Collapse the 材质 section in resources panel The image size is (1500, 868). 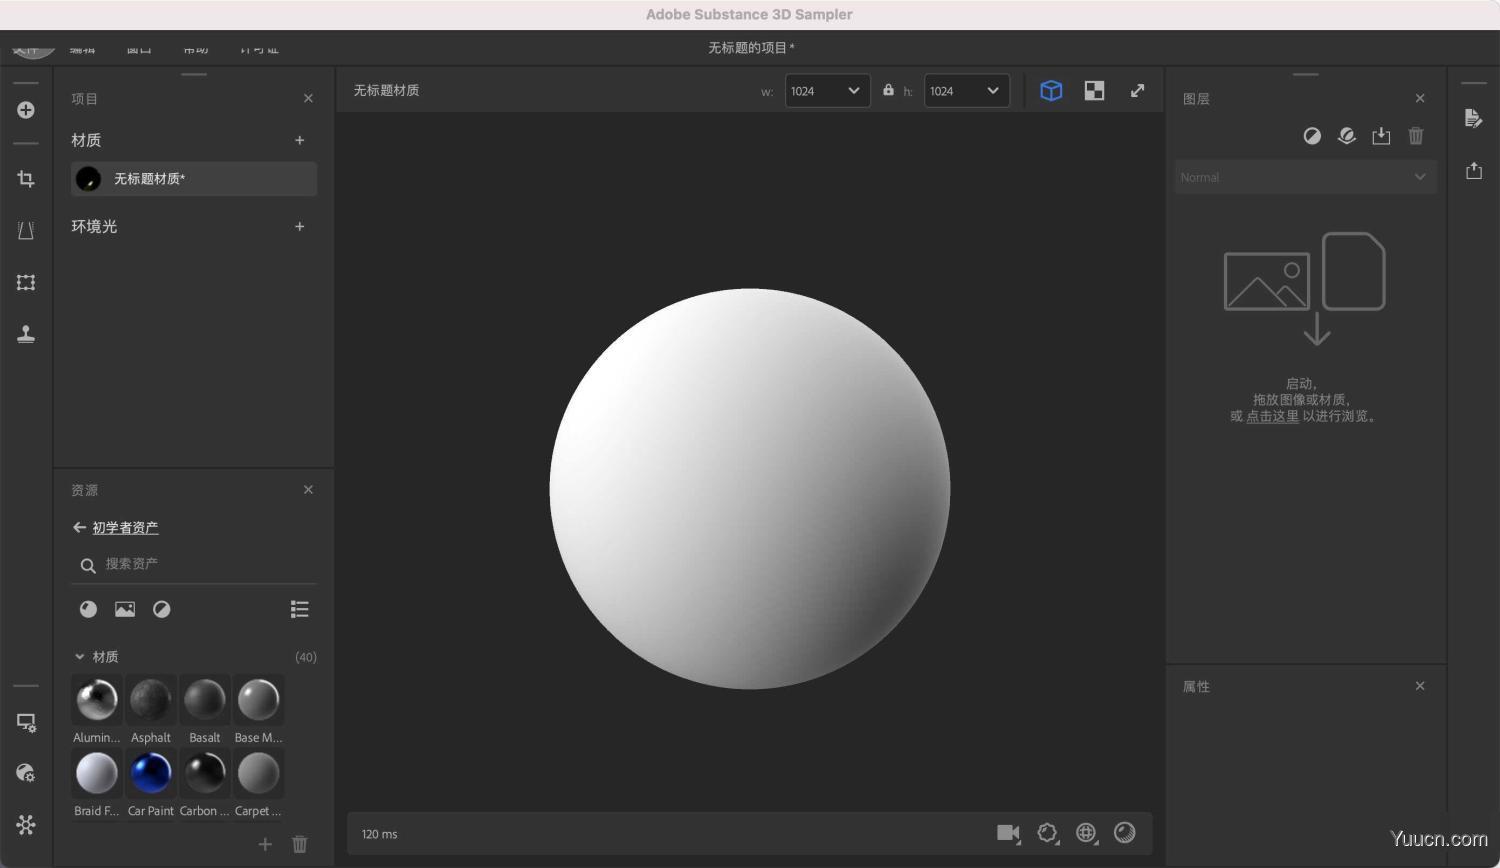pos(80,656)
